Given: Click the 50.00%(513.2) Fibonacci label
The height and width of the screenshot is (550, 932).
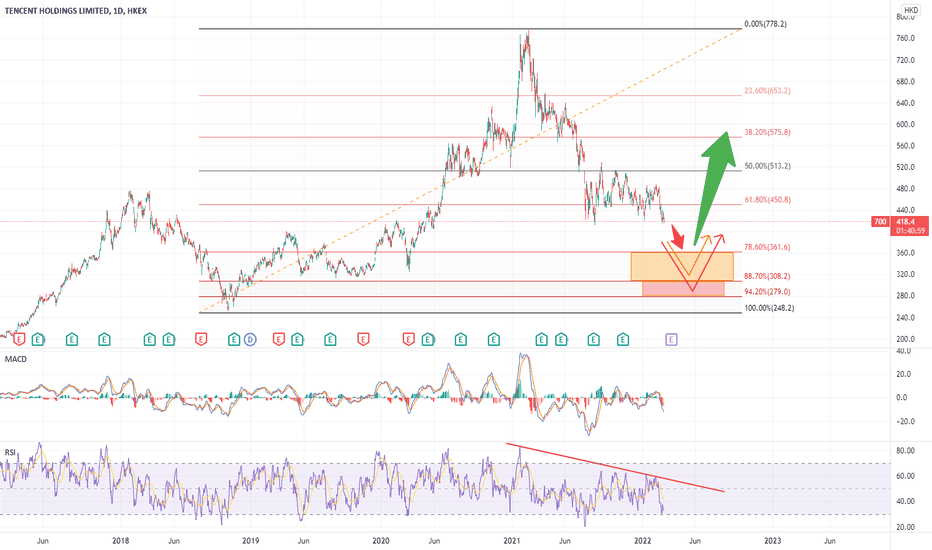Looking at the screenshot, I should click(x=767, y=166).
